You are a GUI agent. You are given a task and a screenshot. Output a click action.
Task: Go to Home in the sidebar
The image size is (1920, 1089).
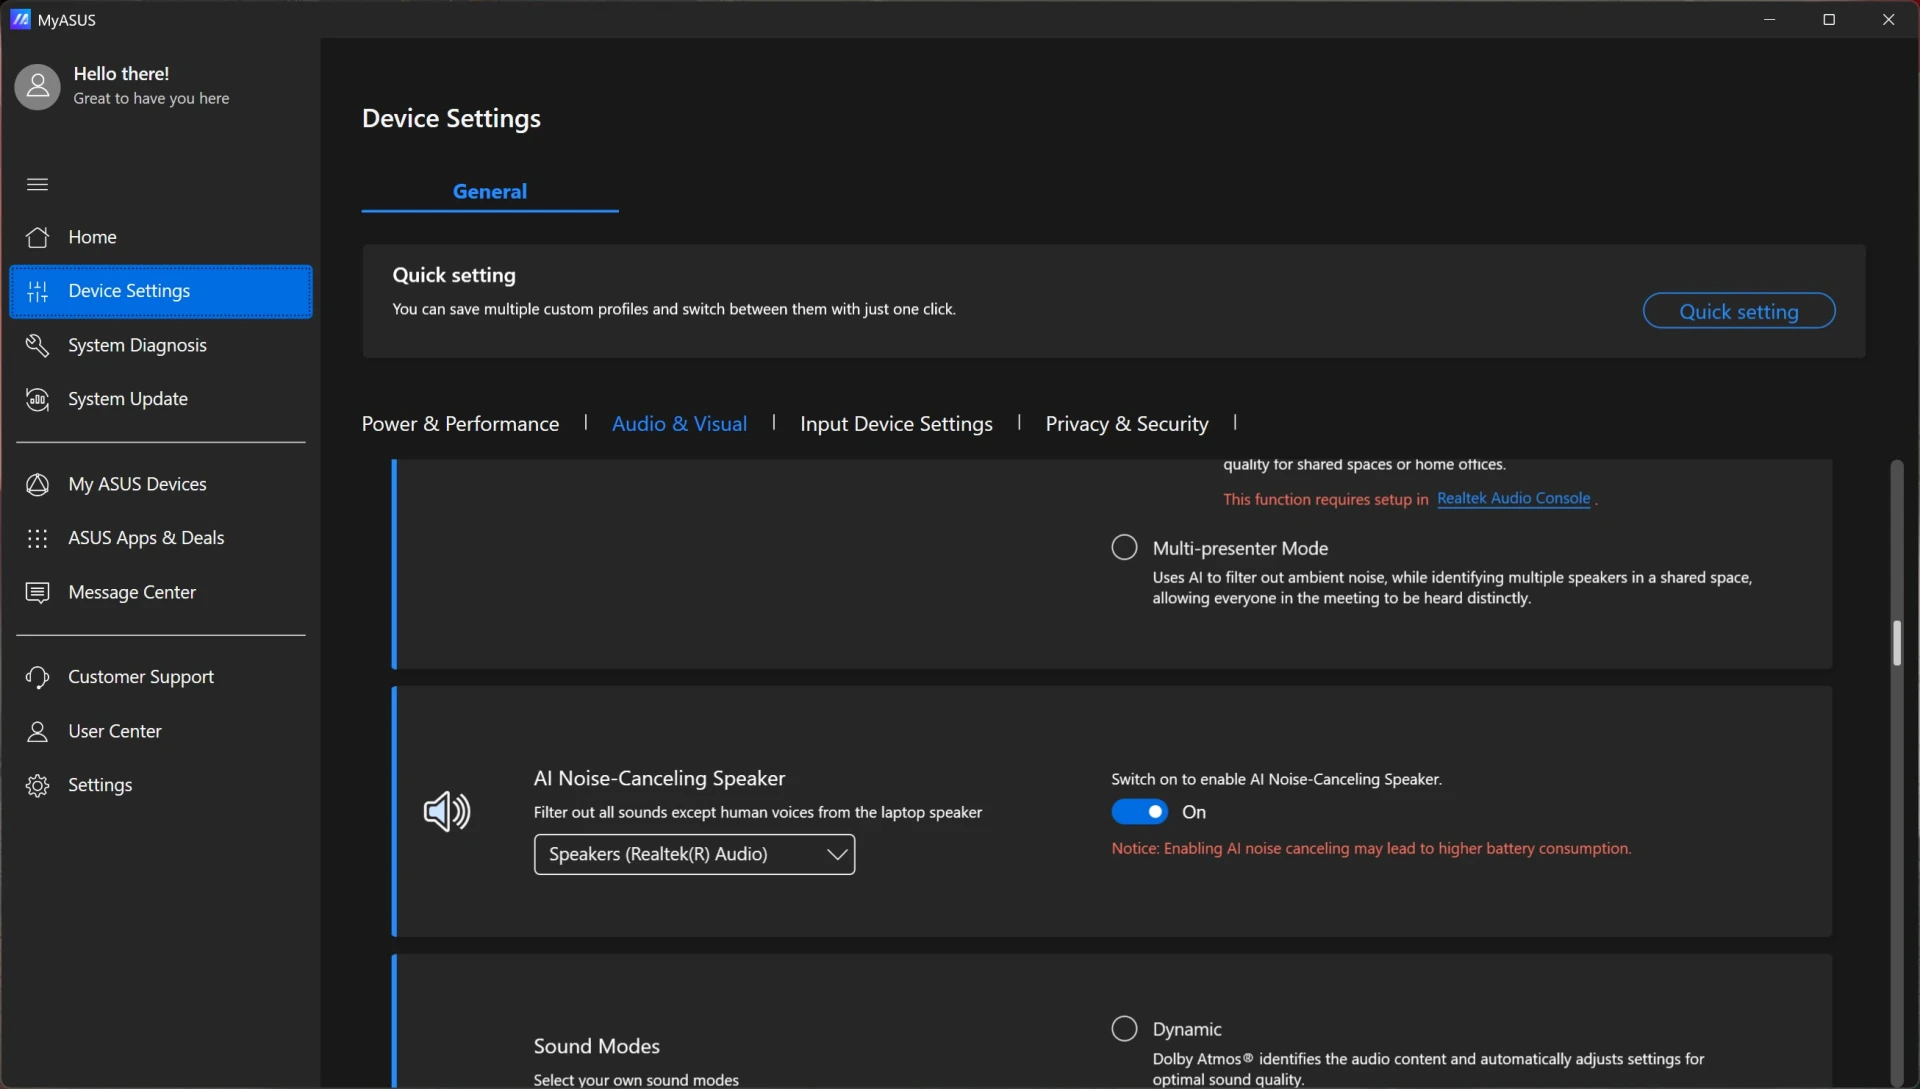click(161, 237)
